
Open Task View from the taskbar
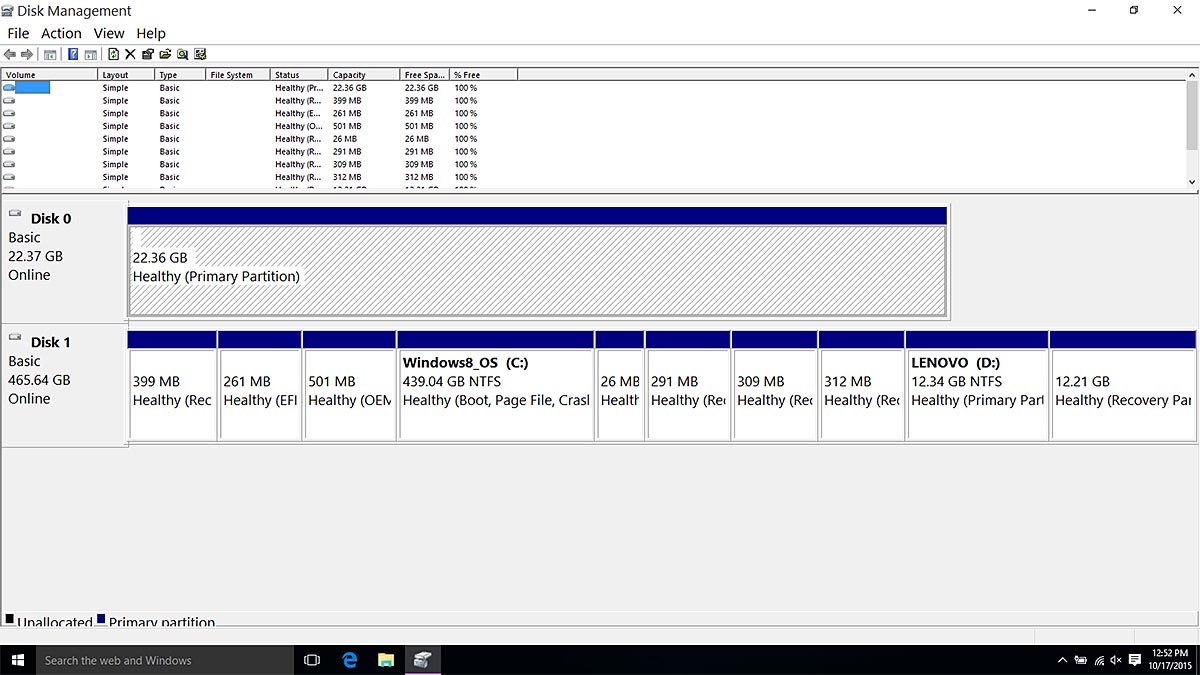(312, 660)
